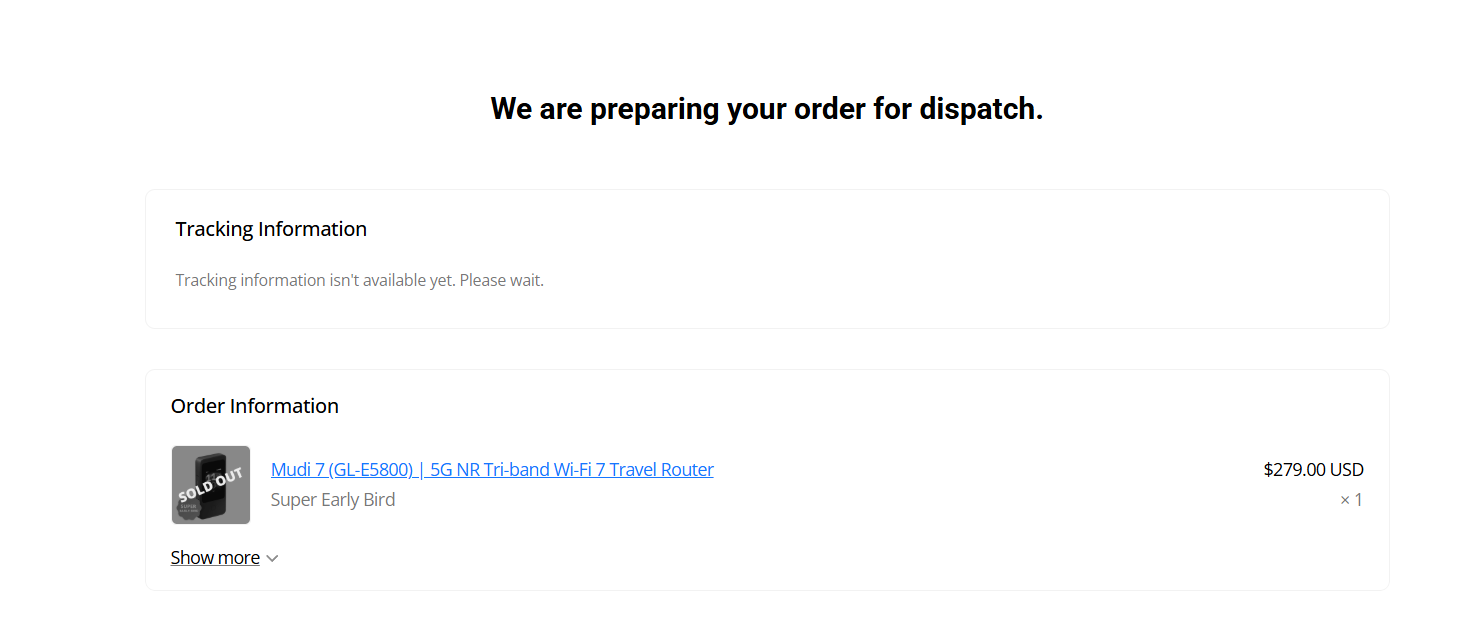Screen dimensions: 1468x640
Task: Click the Tracking Information heading
Action: [271, 229]
